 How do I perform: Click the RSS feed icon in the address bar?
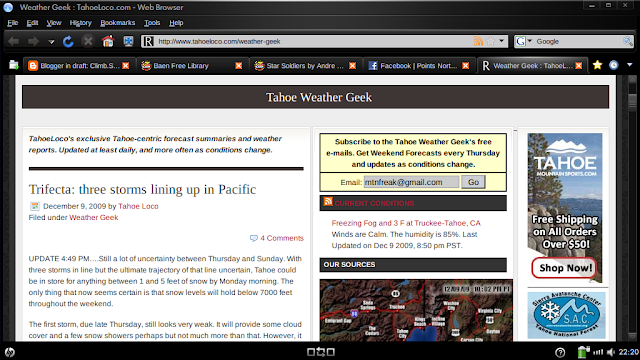coord(478,41)
